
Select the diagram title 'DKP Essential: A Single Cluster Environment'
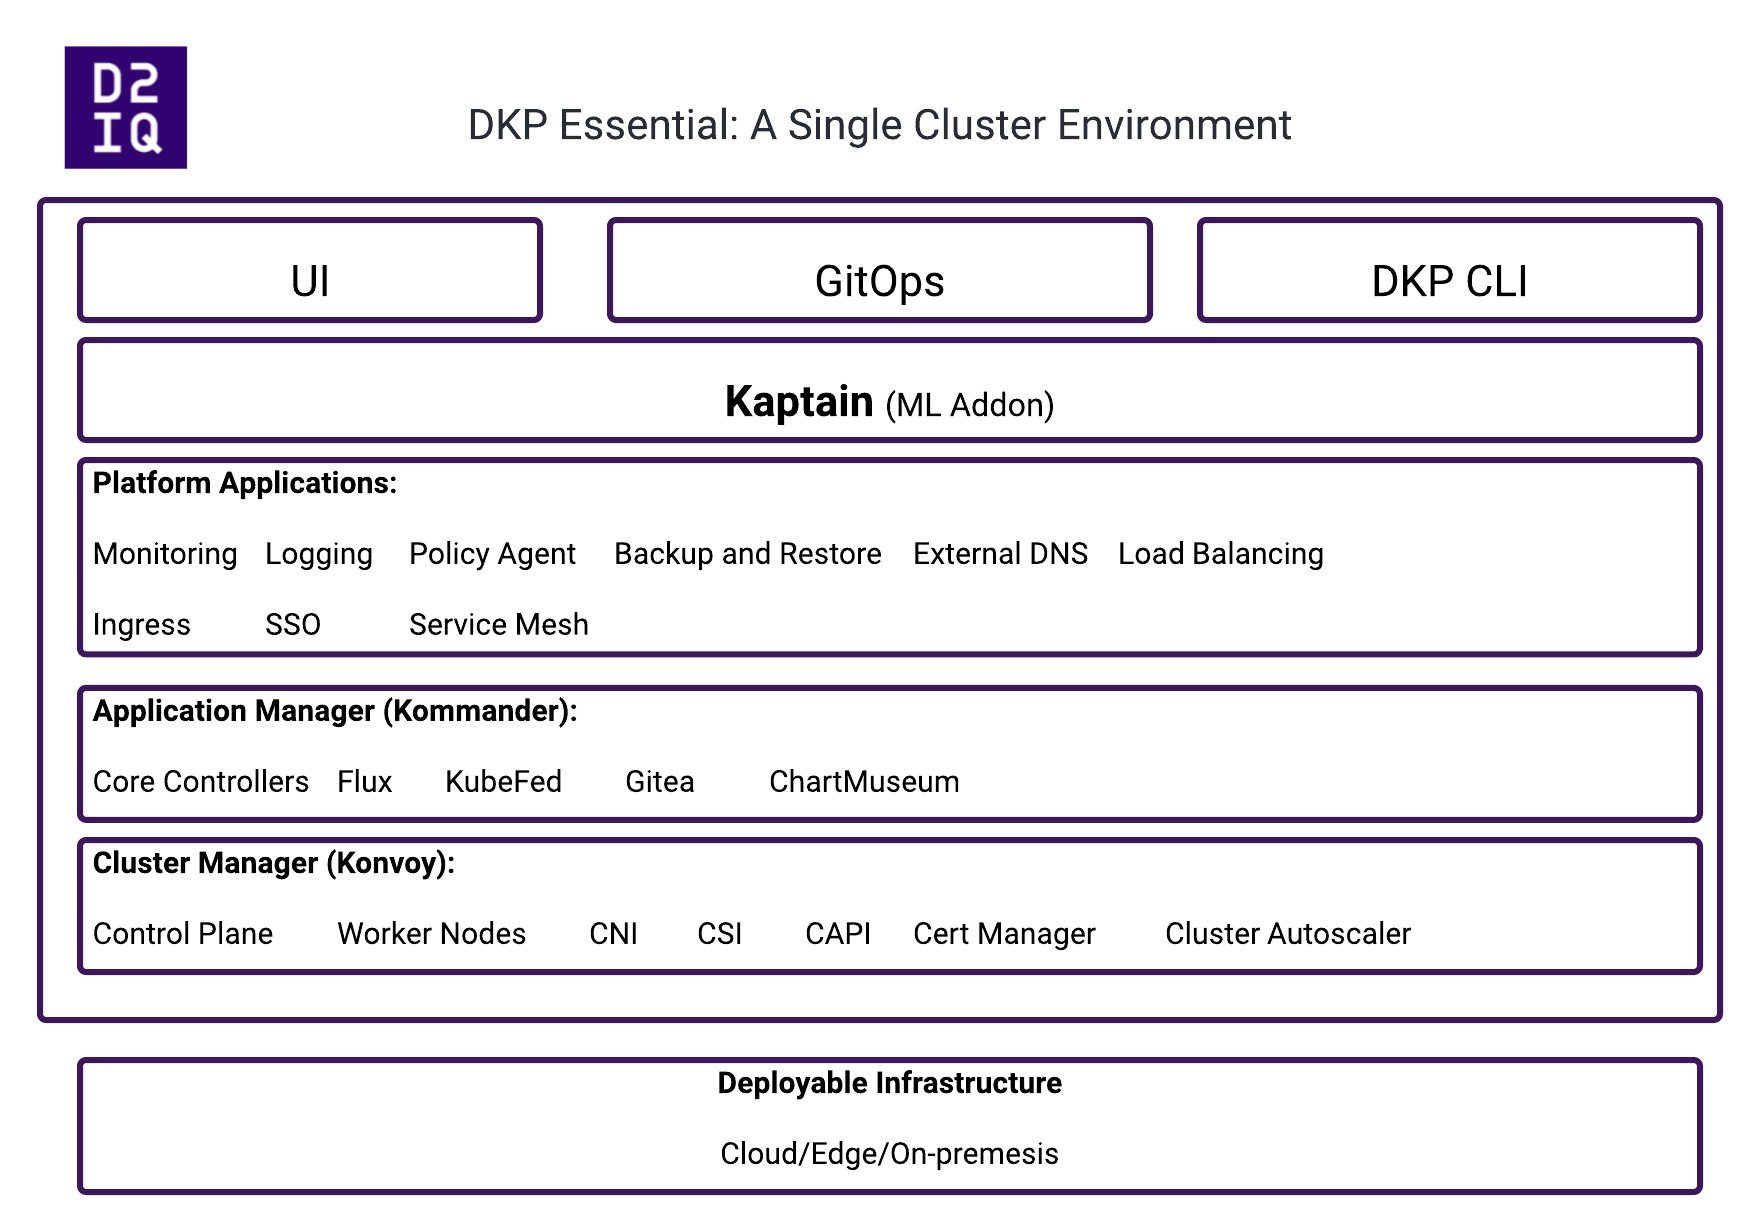pos(879,126)
